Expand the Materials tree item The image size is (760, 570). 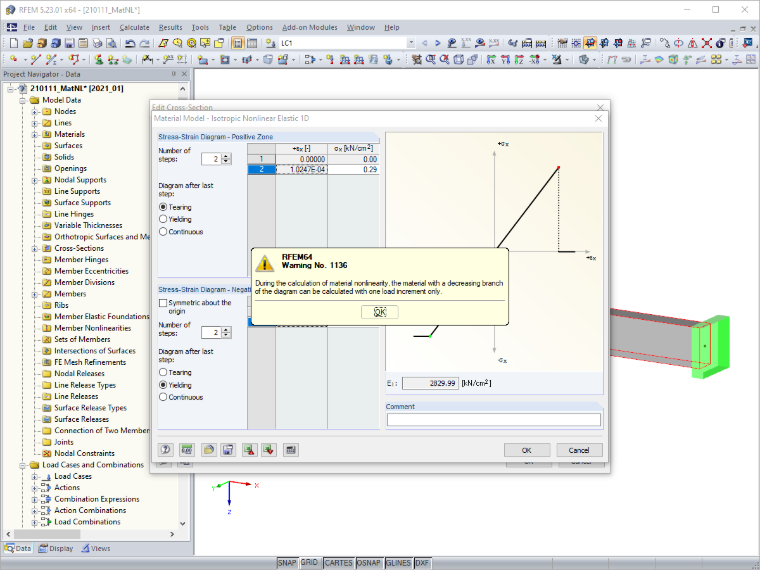click(x=34, y=134)
